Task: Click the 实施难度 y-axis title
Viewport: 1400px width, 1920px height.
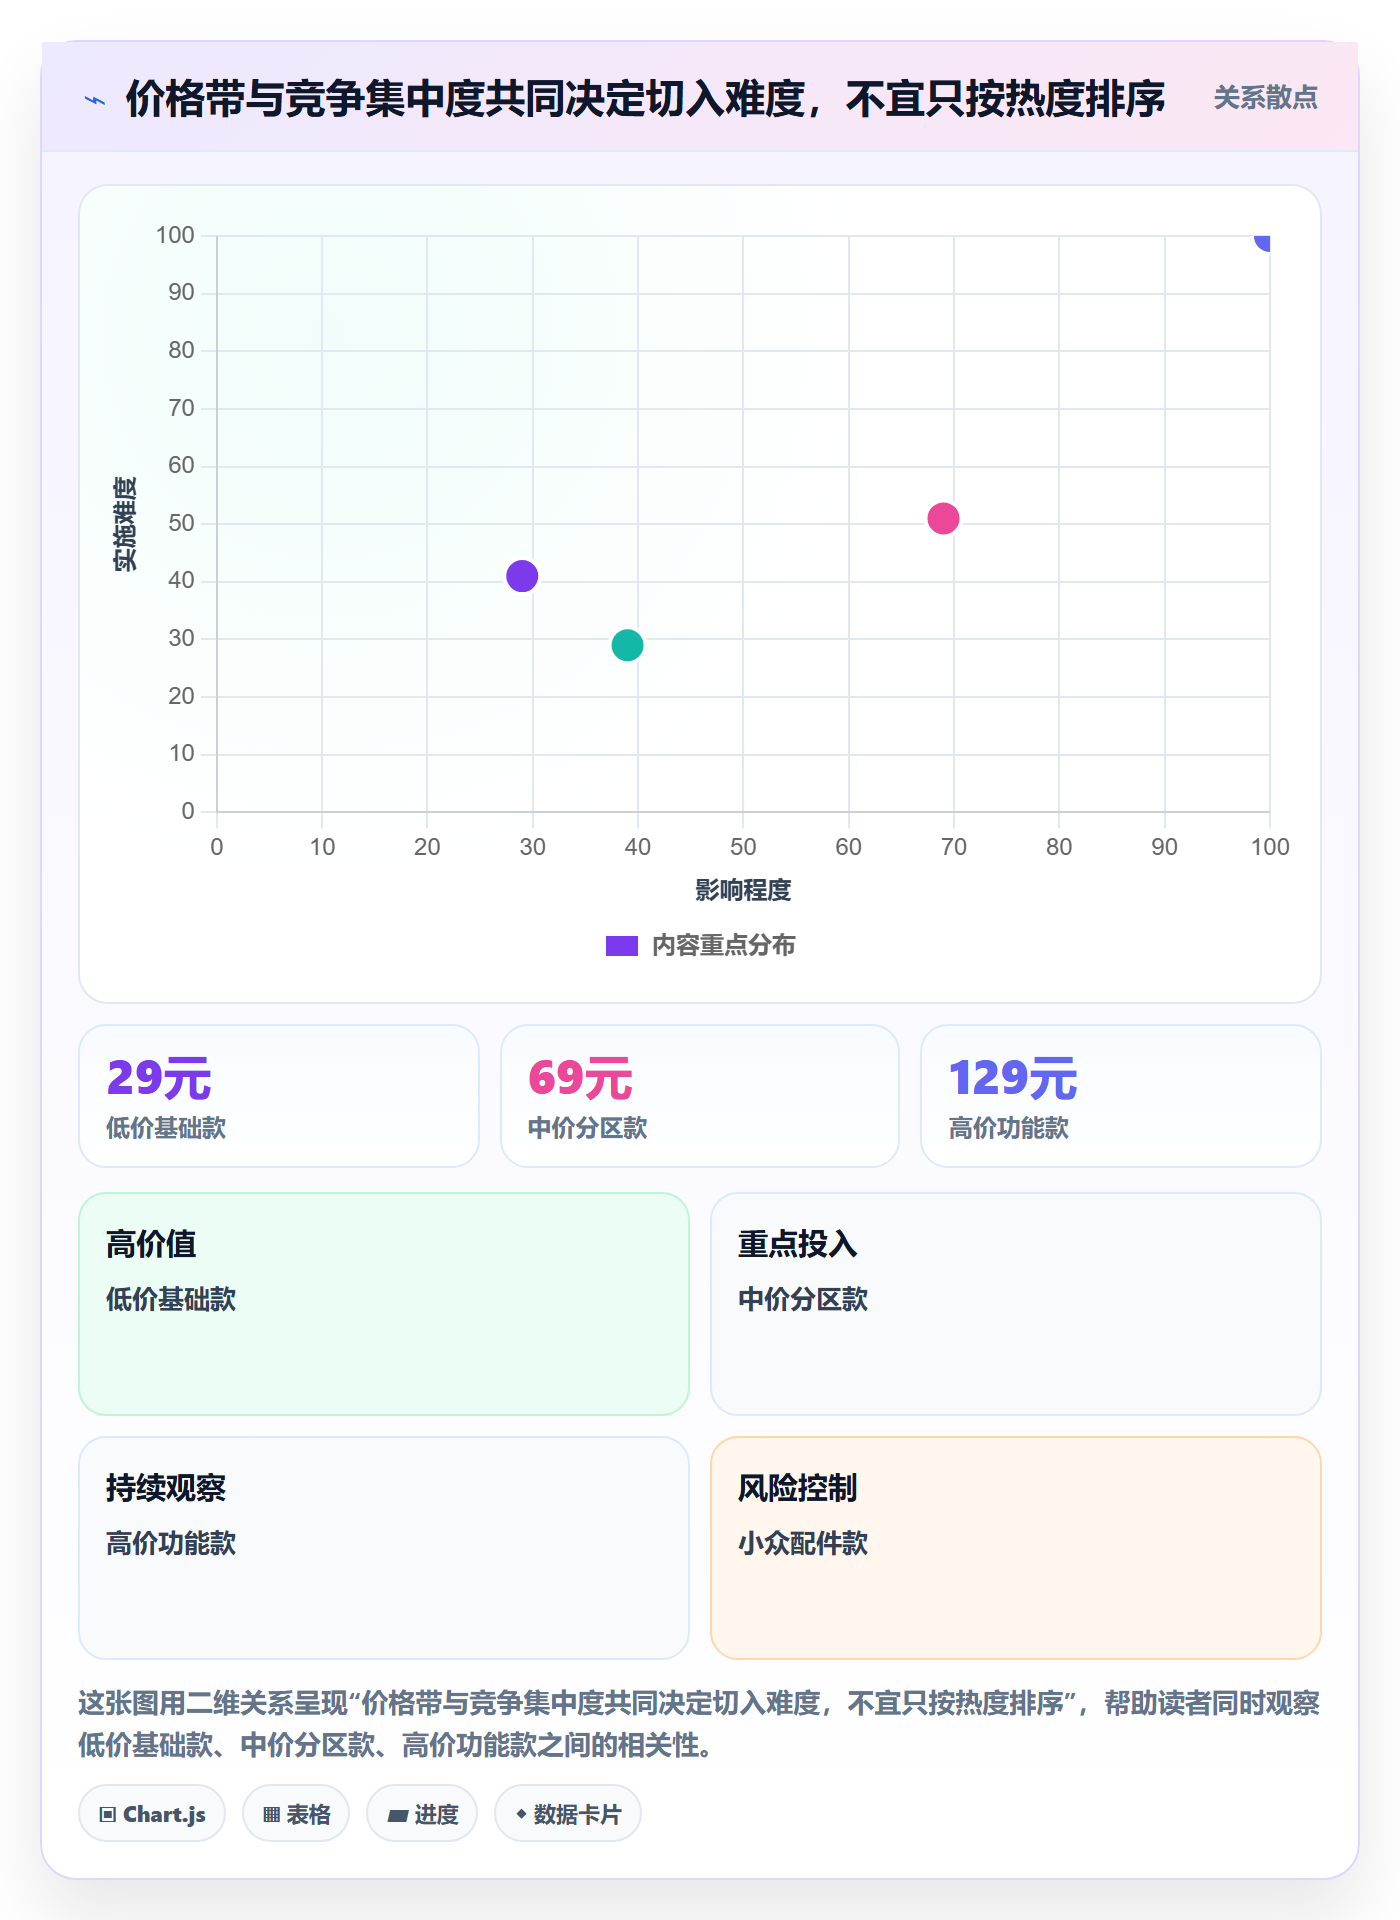Action: (125, 524)
